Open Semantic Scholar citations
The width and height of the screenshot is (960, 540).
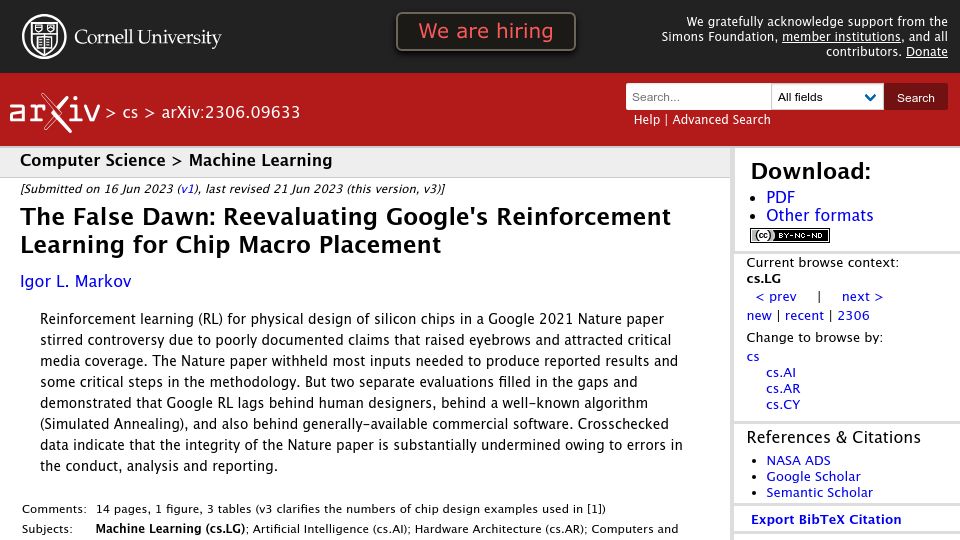819,492
